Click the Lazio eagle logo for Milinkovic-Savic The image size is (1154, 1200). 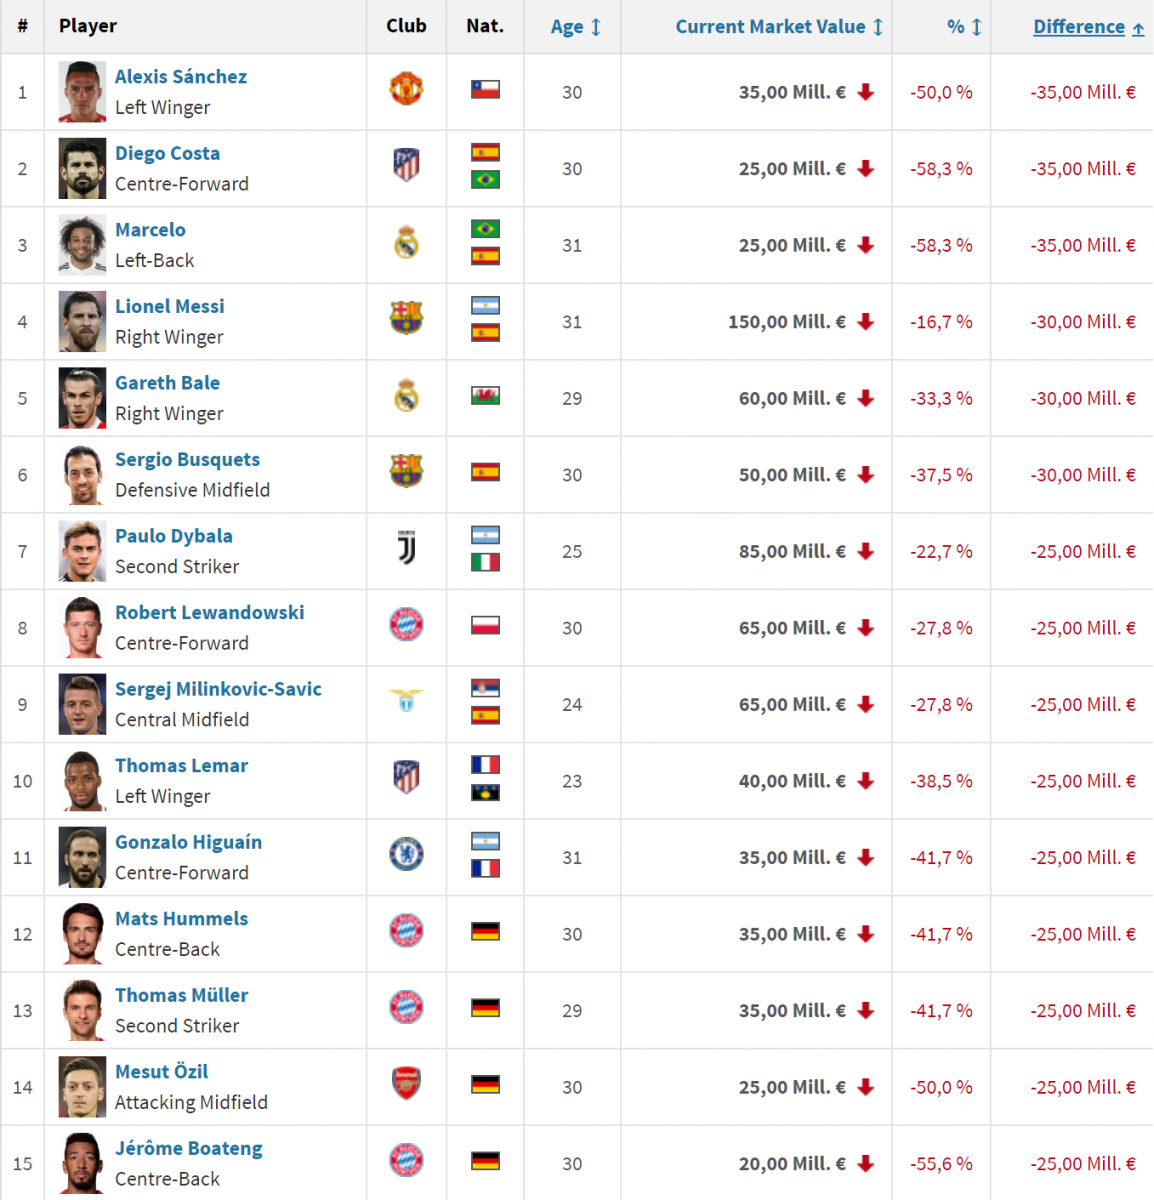(x=406, y=699)
